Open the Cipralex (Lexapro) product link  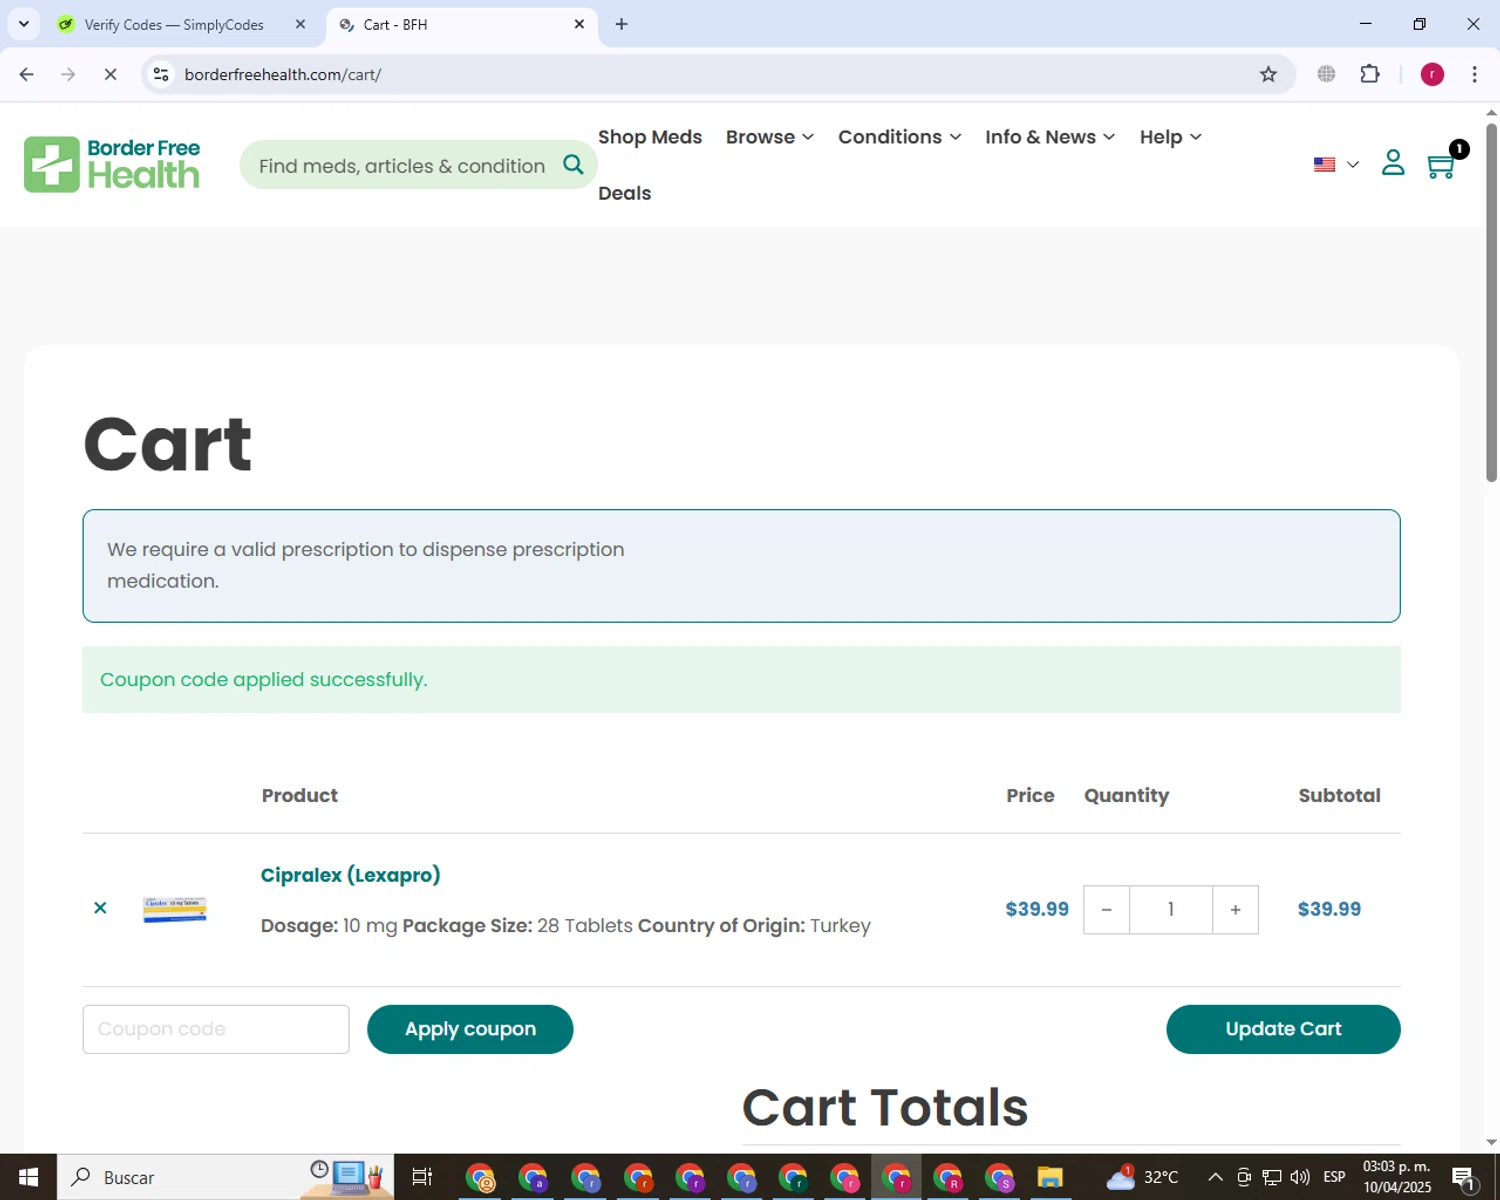(350, 875)
